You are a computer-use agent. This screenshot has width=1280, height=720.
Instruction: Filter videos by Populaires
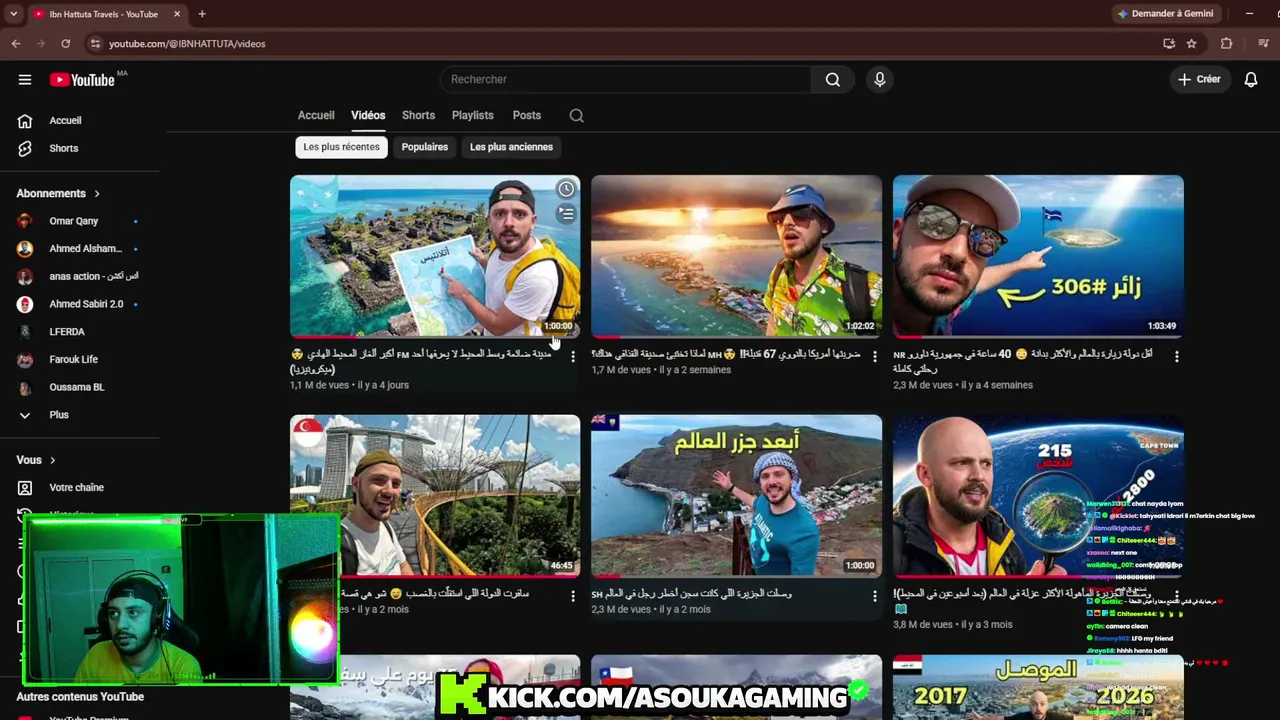point(425,147)
